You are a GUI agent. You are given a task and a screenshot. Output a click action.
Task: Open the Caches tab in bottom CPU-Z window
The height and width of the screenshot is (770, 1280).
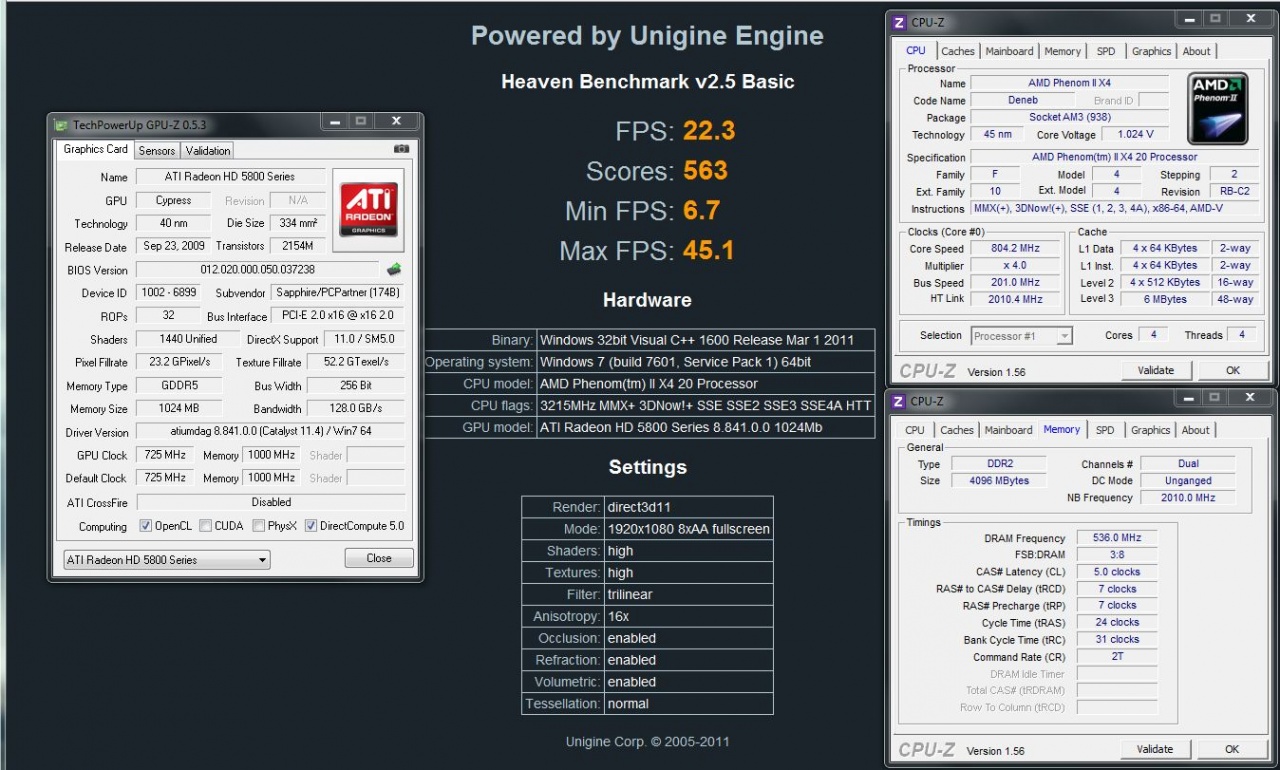pyautogui.click(x=957, y=430)
